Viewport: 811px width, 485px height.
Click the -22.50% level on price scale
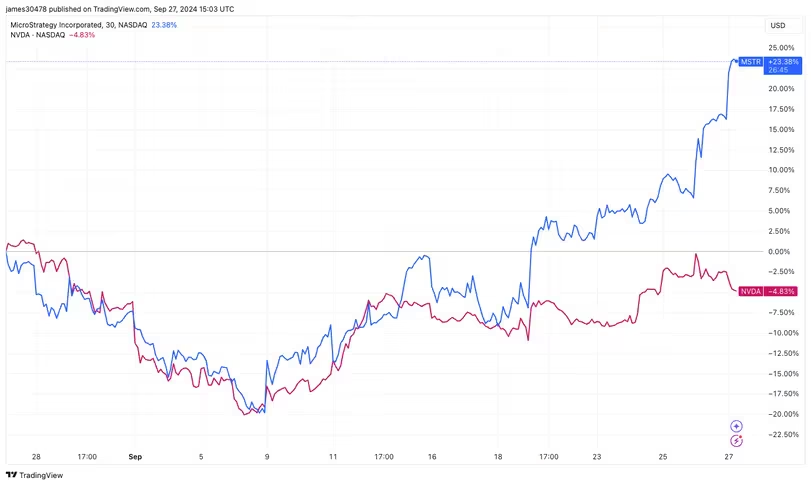[x=781, y=434]
